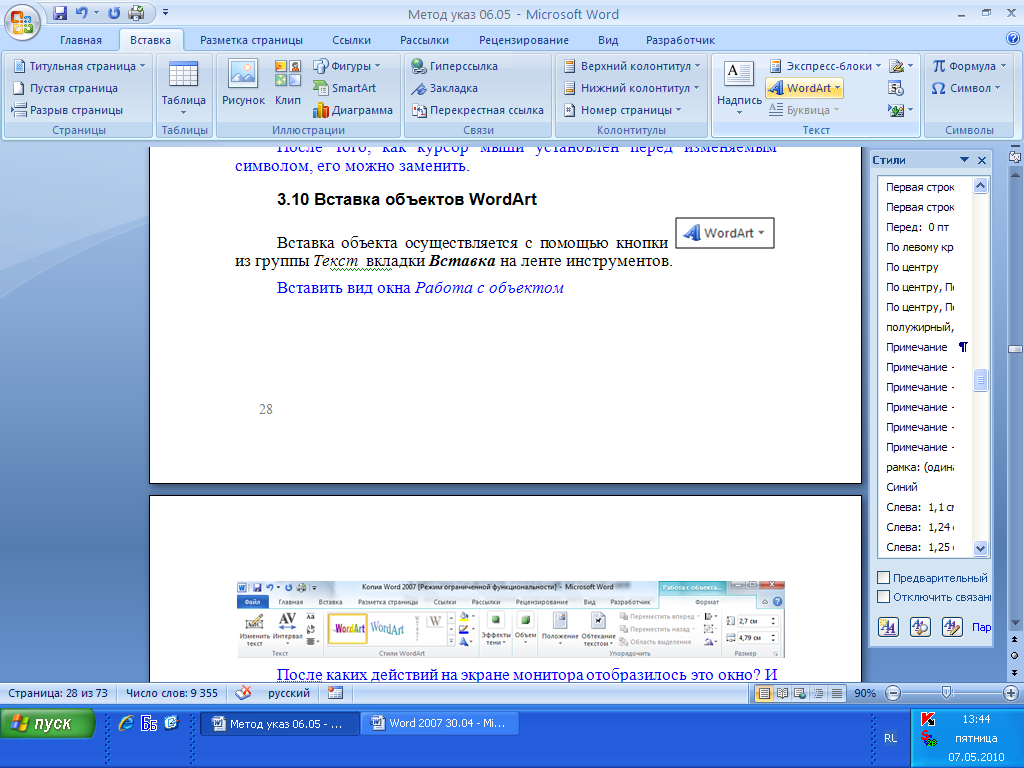Insert a Гиперссылка hyperlink
The height and width of the screenshot is (768, 1024).
pos(455,66)
